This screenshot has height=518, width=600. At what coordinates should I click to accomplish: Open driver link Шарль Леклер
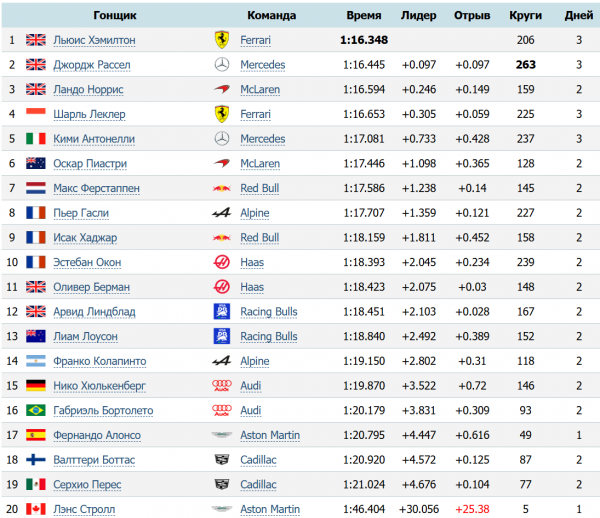(89, 114)
